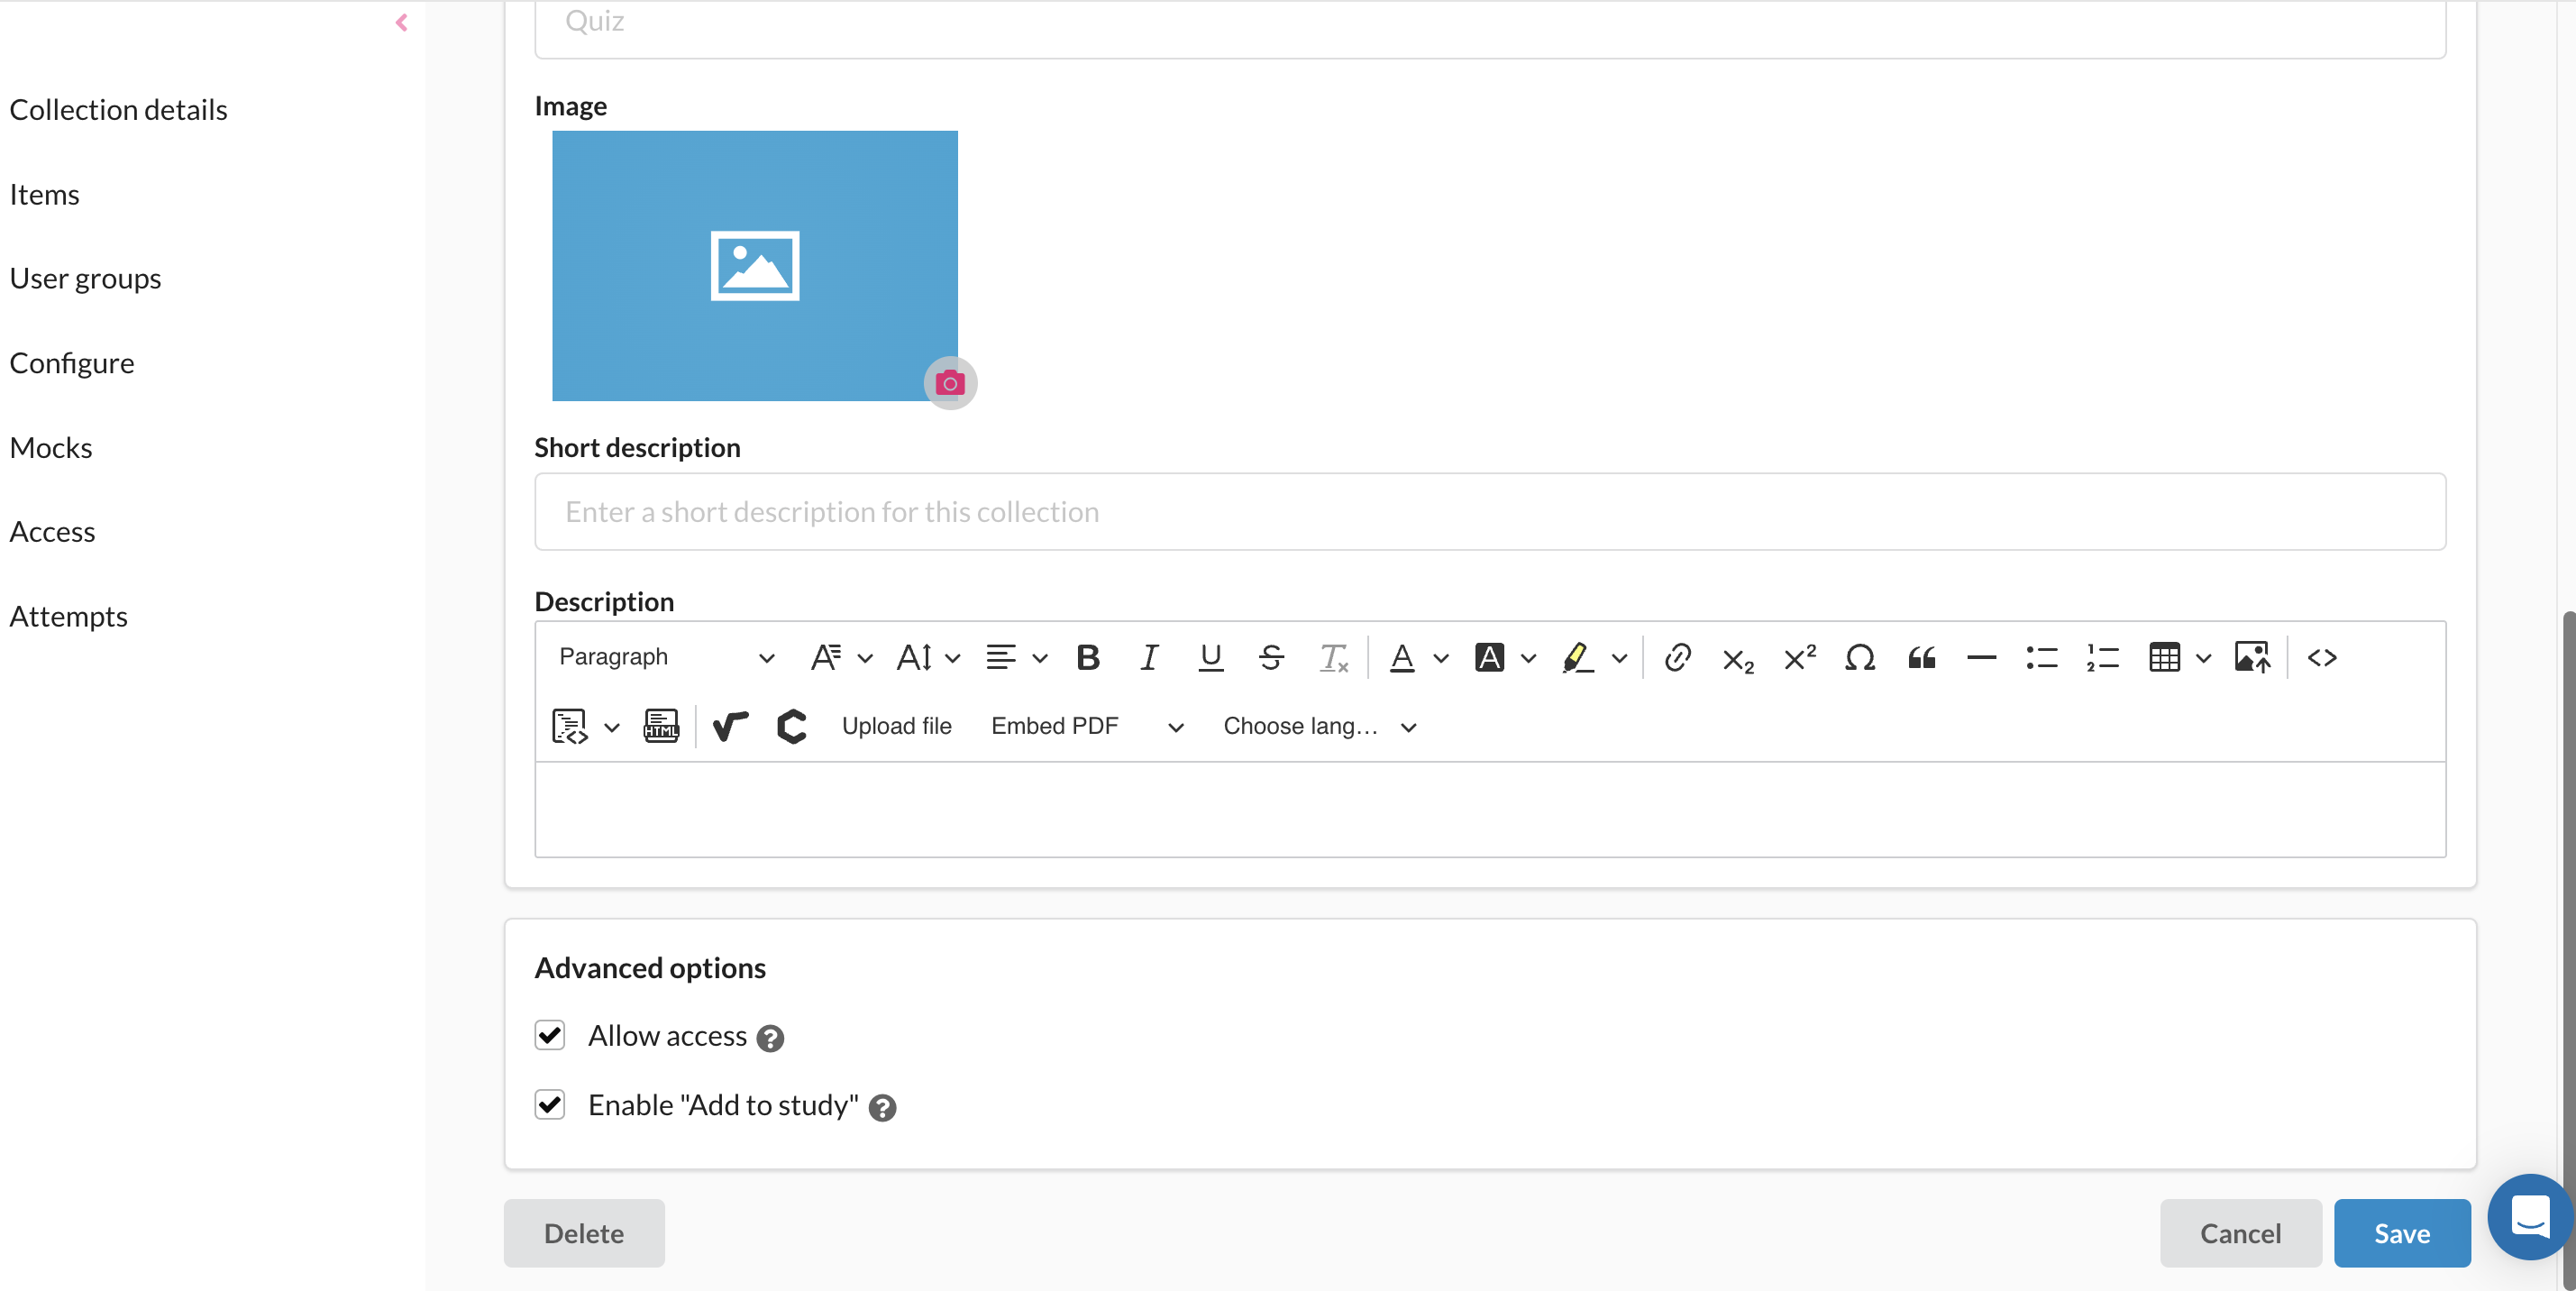Image resolution: width=2576 pixels, height=1291 pixels.
Task: Apply strikethrough formatting
Action: pos(1271,657)
